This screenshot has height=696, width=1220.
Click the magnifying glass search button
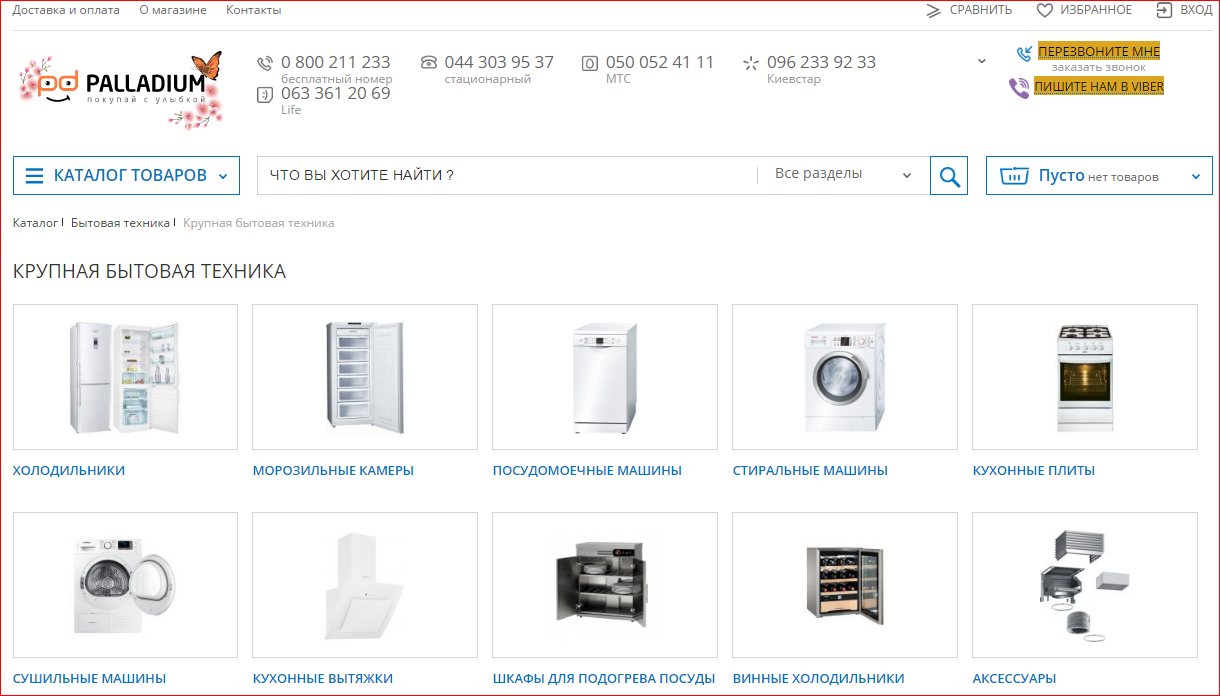pyautogui.click(x=949, y=176)
